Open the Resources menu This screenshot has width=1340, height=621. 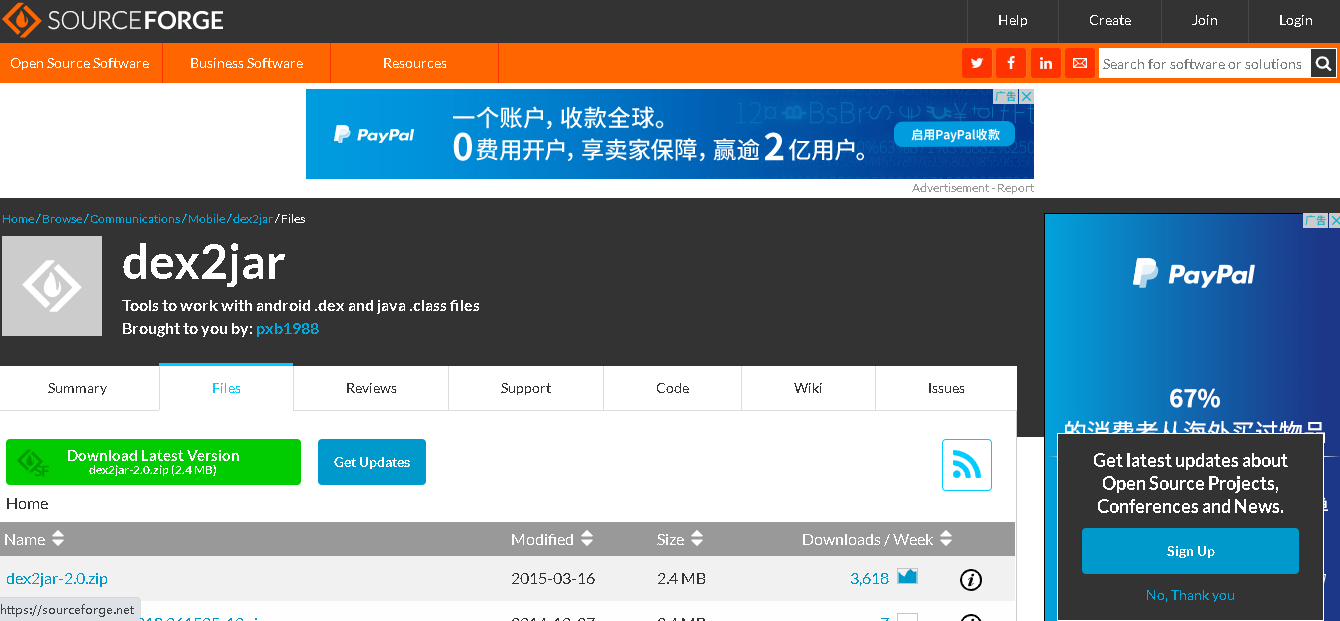pos(414,63)
